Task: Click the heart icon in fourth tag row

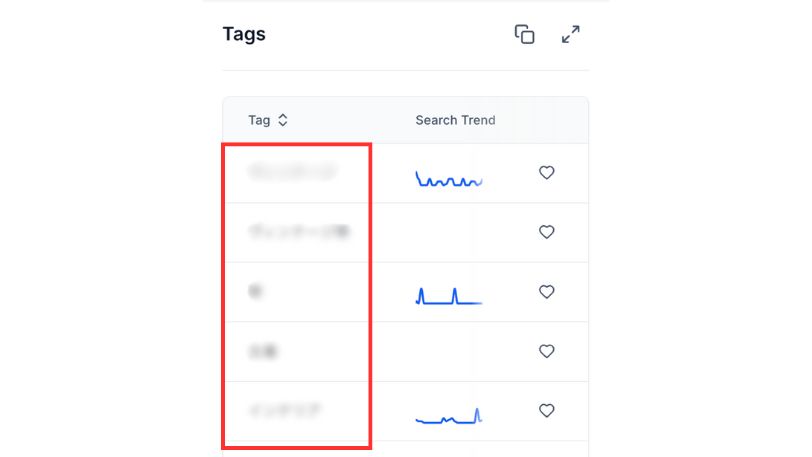Action: pos(546,351)
